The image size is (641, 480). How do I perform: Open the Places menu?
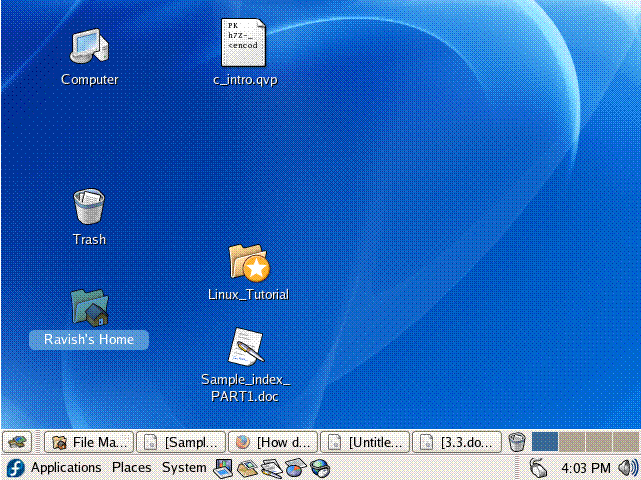click(131, 467)
